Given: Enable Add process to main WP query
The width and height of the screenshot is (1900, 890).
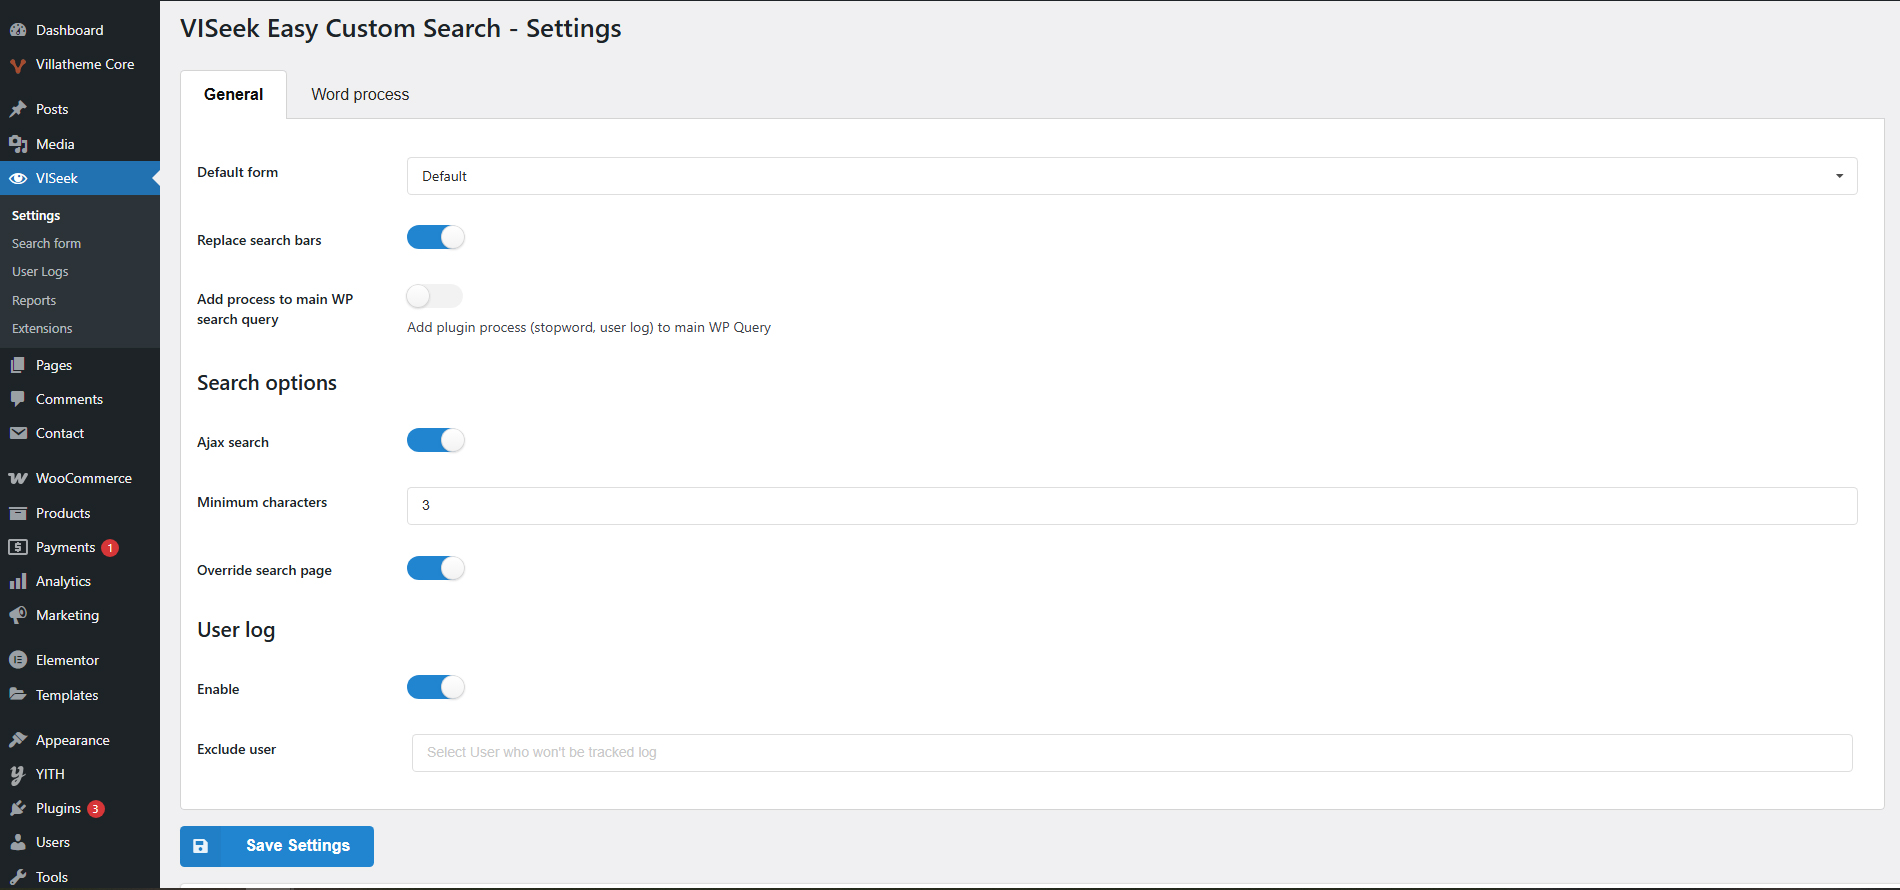Looking at the screenshot, I should tap(434, 296).
